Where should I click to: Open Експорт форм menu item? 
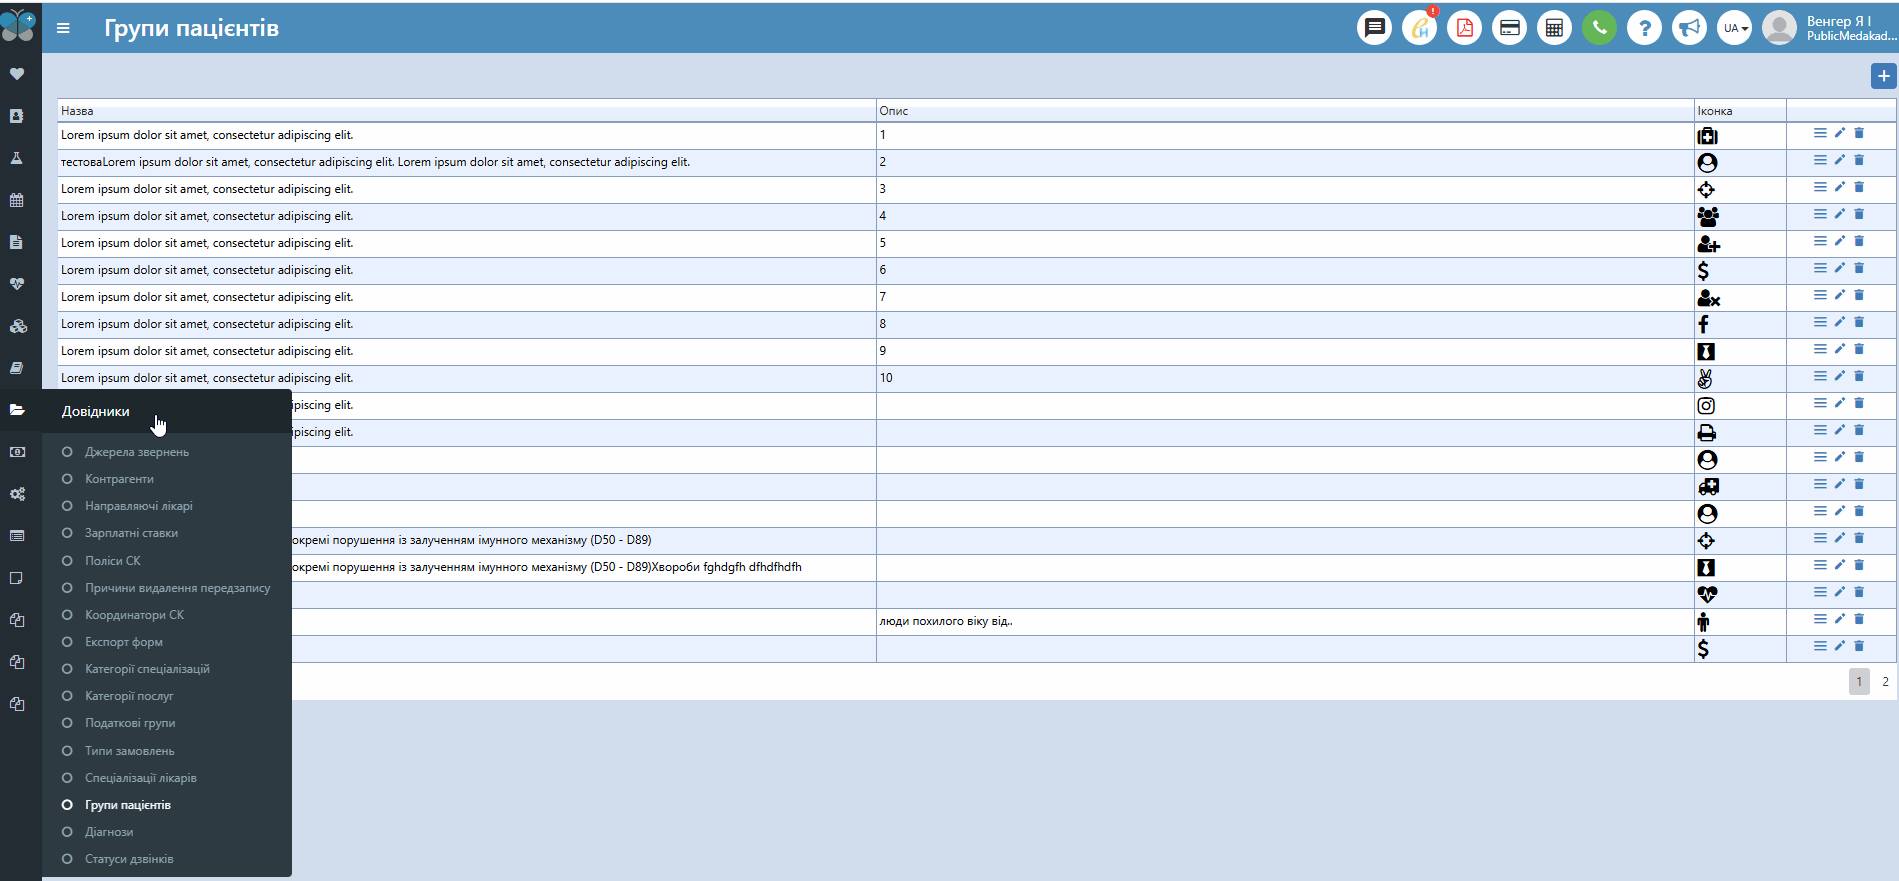[x=123, y=642]
